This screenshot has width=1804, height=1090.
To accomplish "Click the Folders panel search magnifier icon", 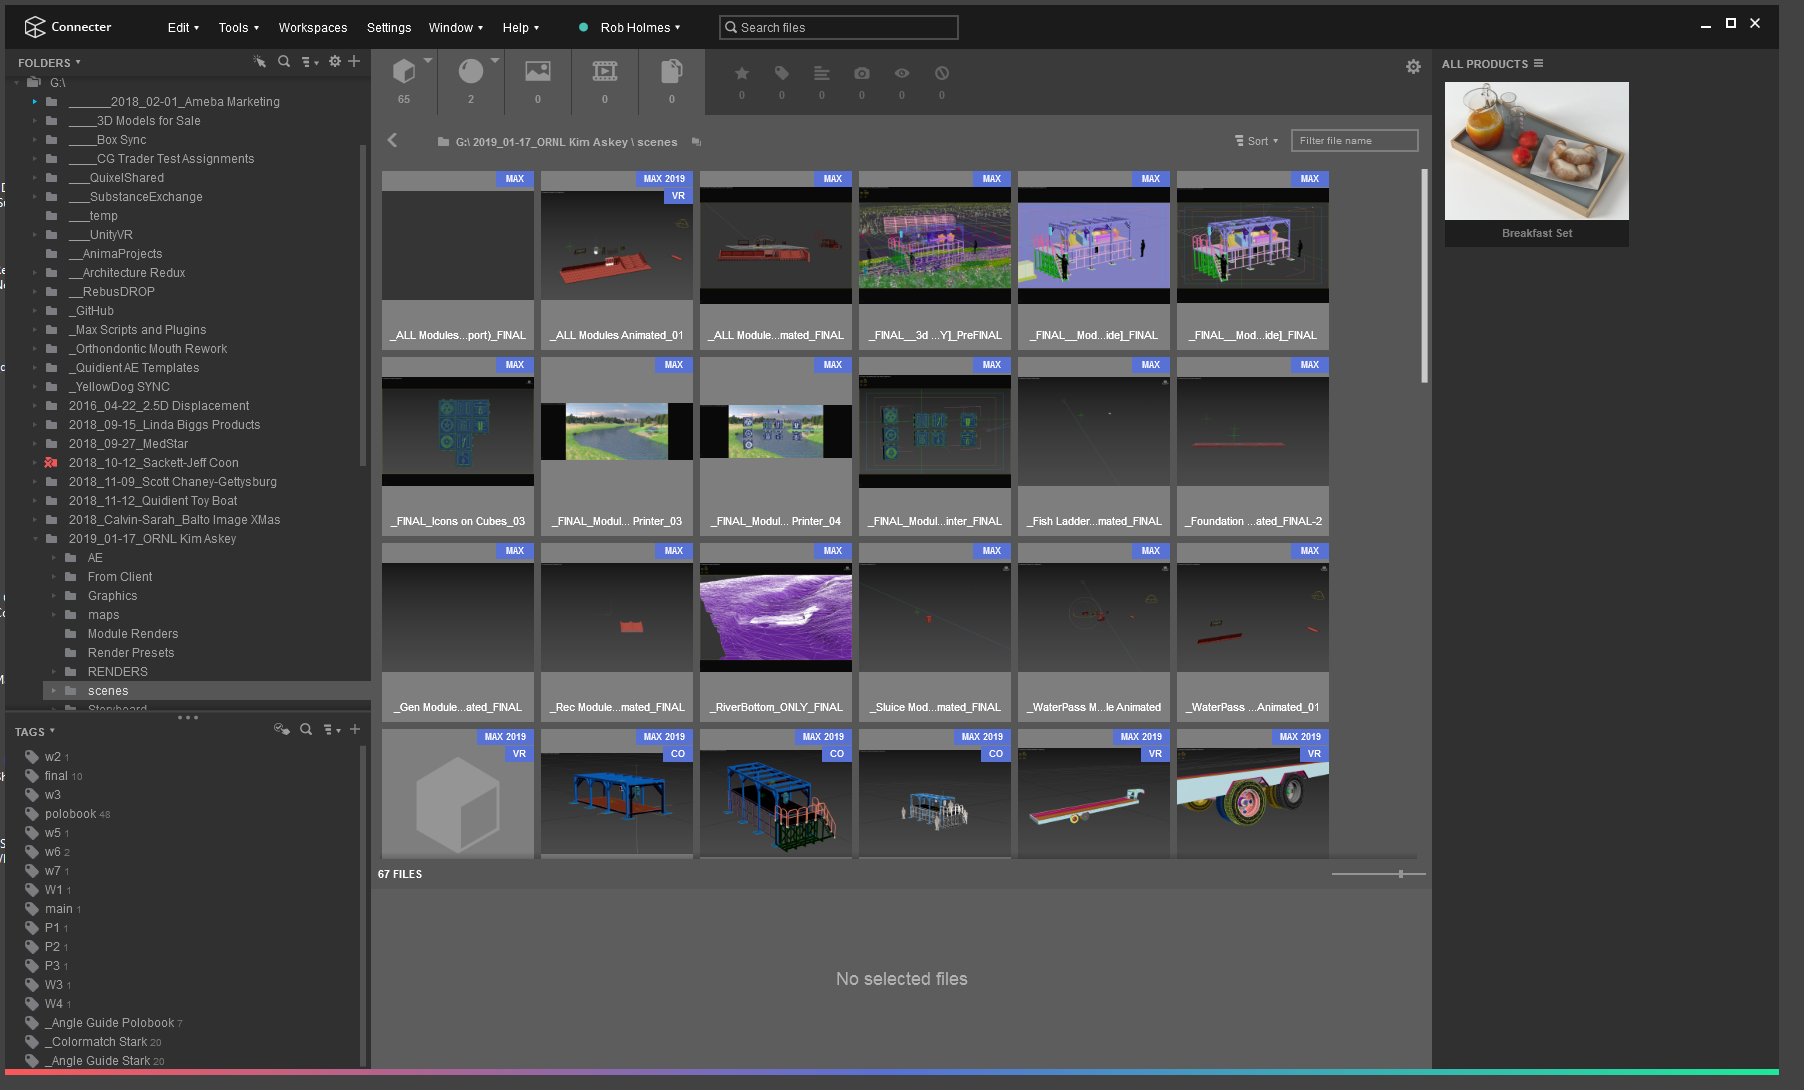I will pos(284,62).
